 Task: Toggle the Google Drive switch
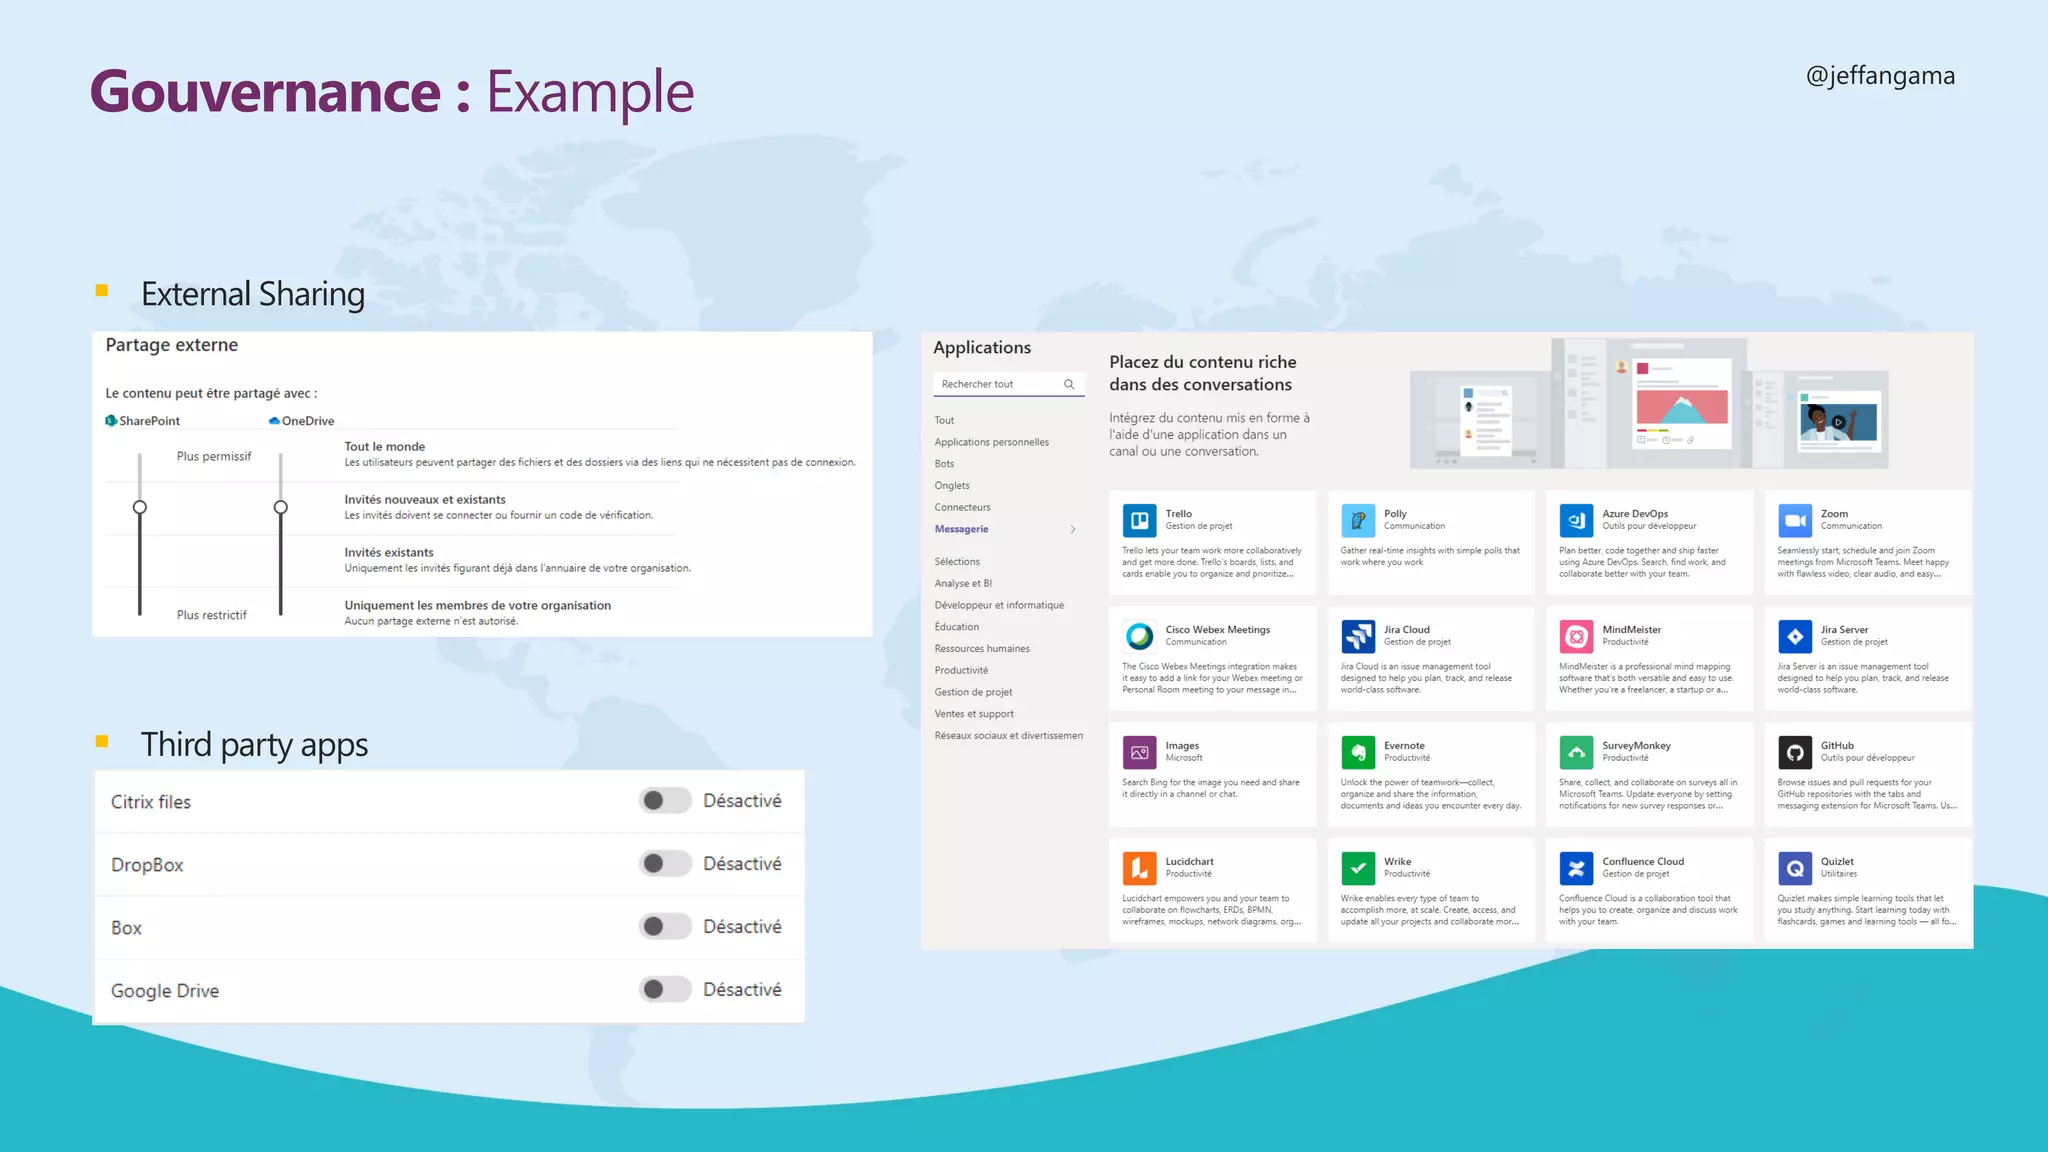[665, 989]
